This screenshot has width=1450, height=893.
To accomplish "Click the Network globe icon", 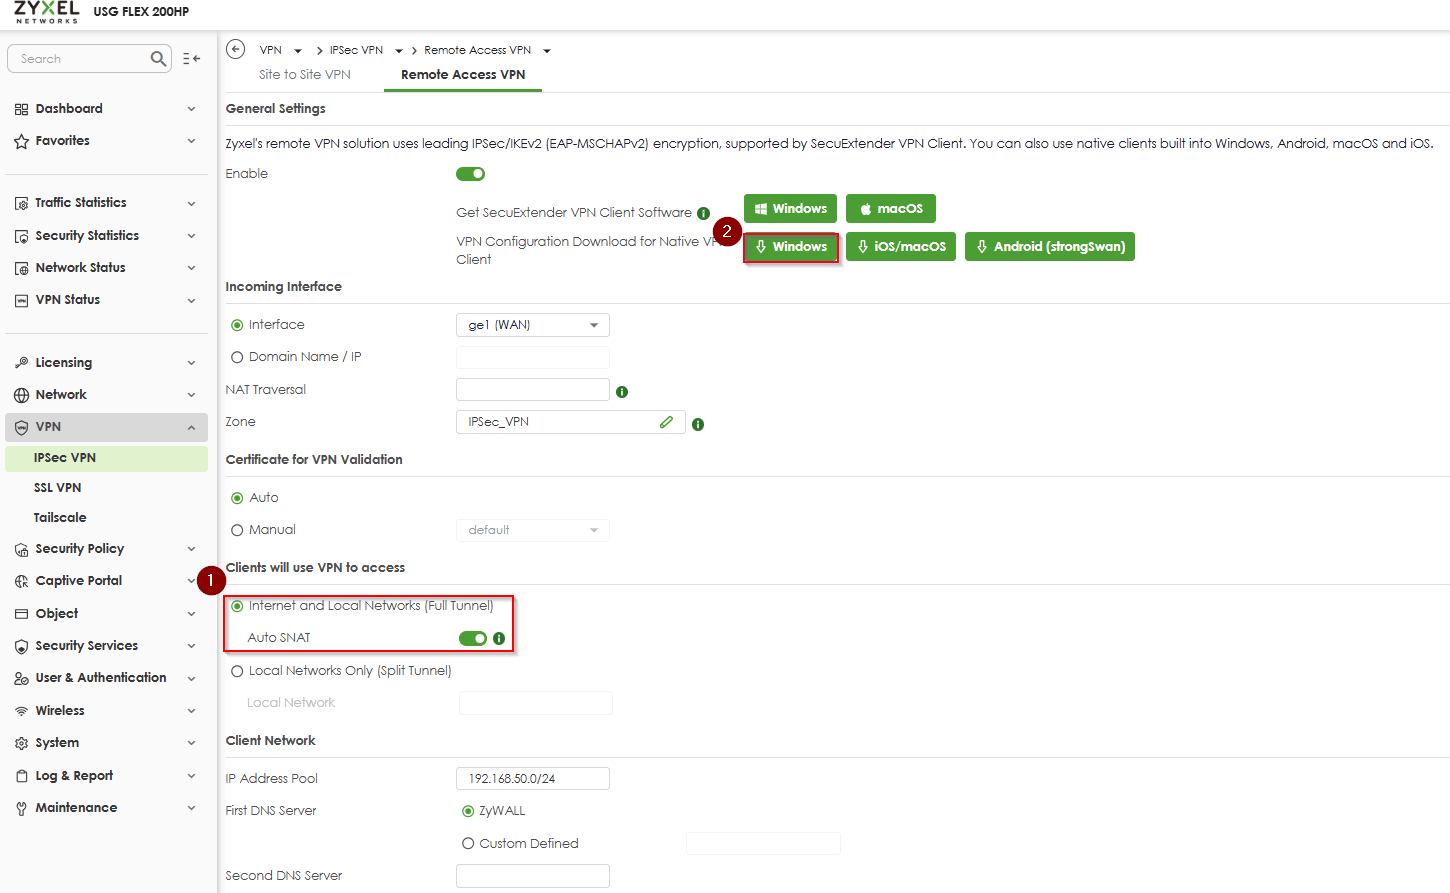I will point(21,395).
